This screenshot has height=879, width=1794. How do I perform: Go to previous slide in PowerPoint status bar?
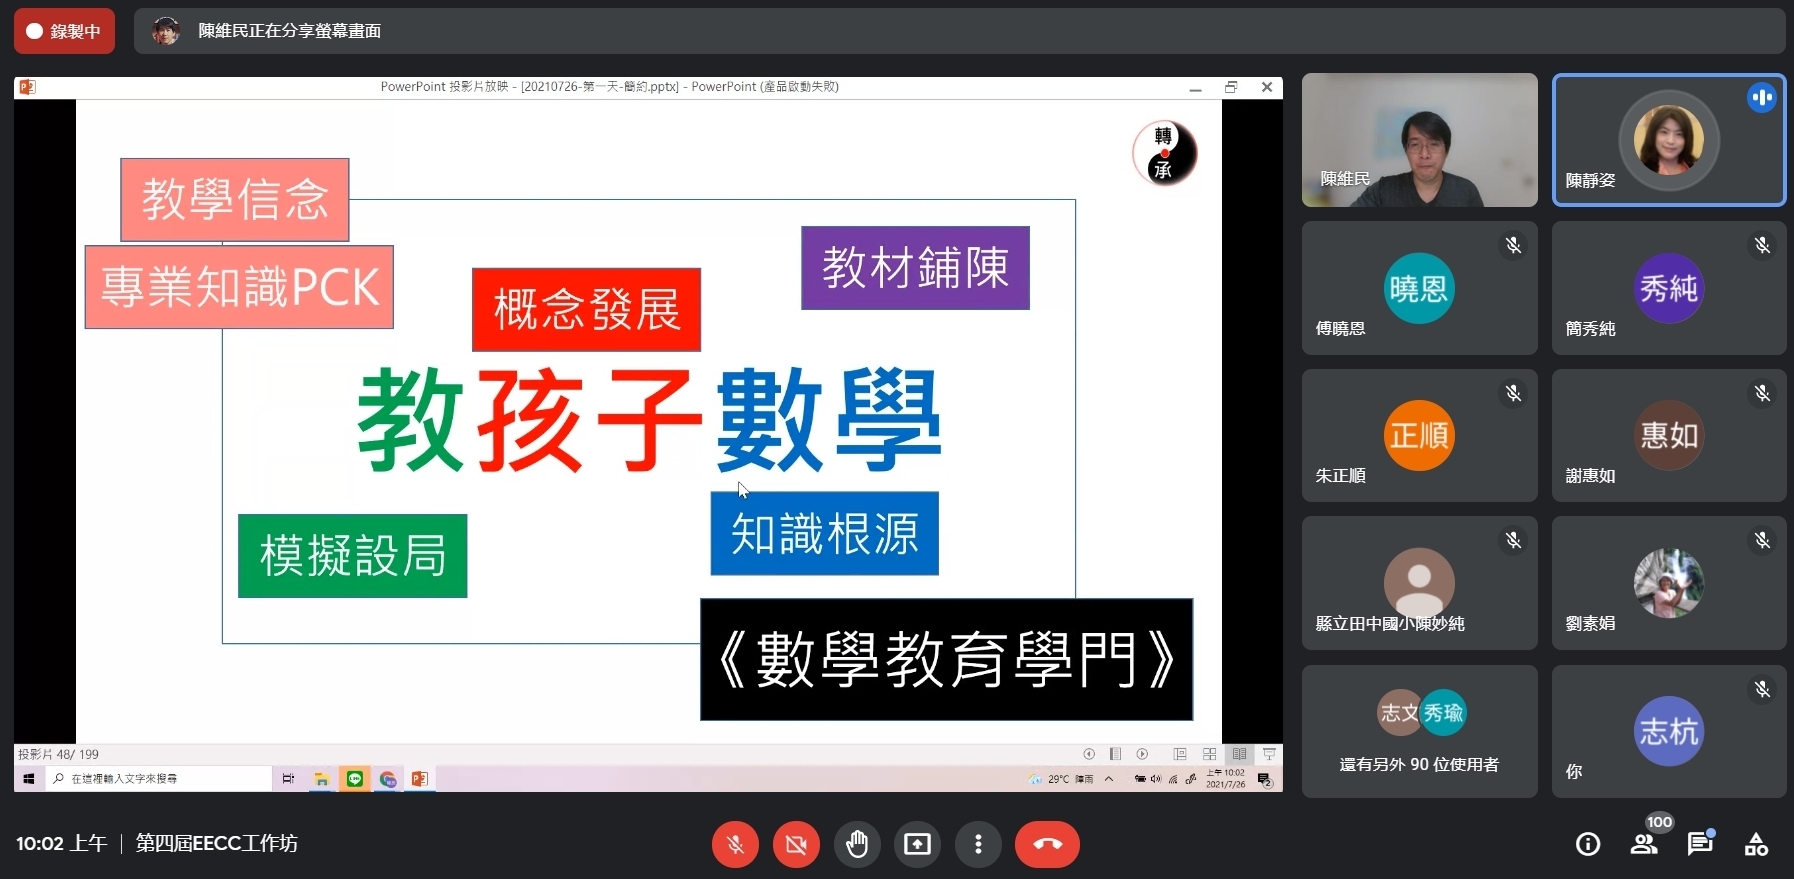(x=1089, y=754)
